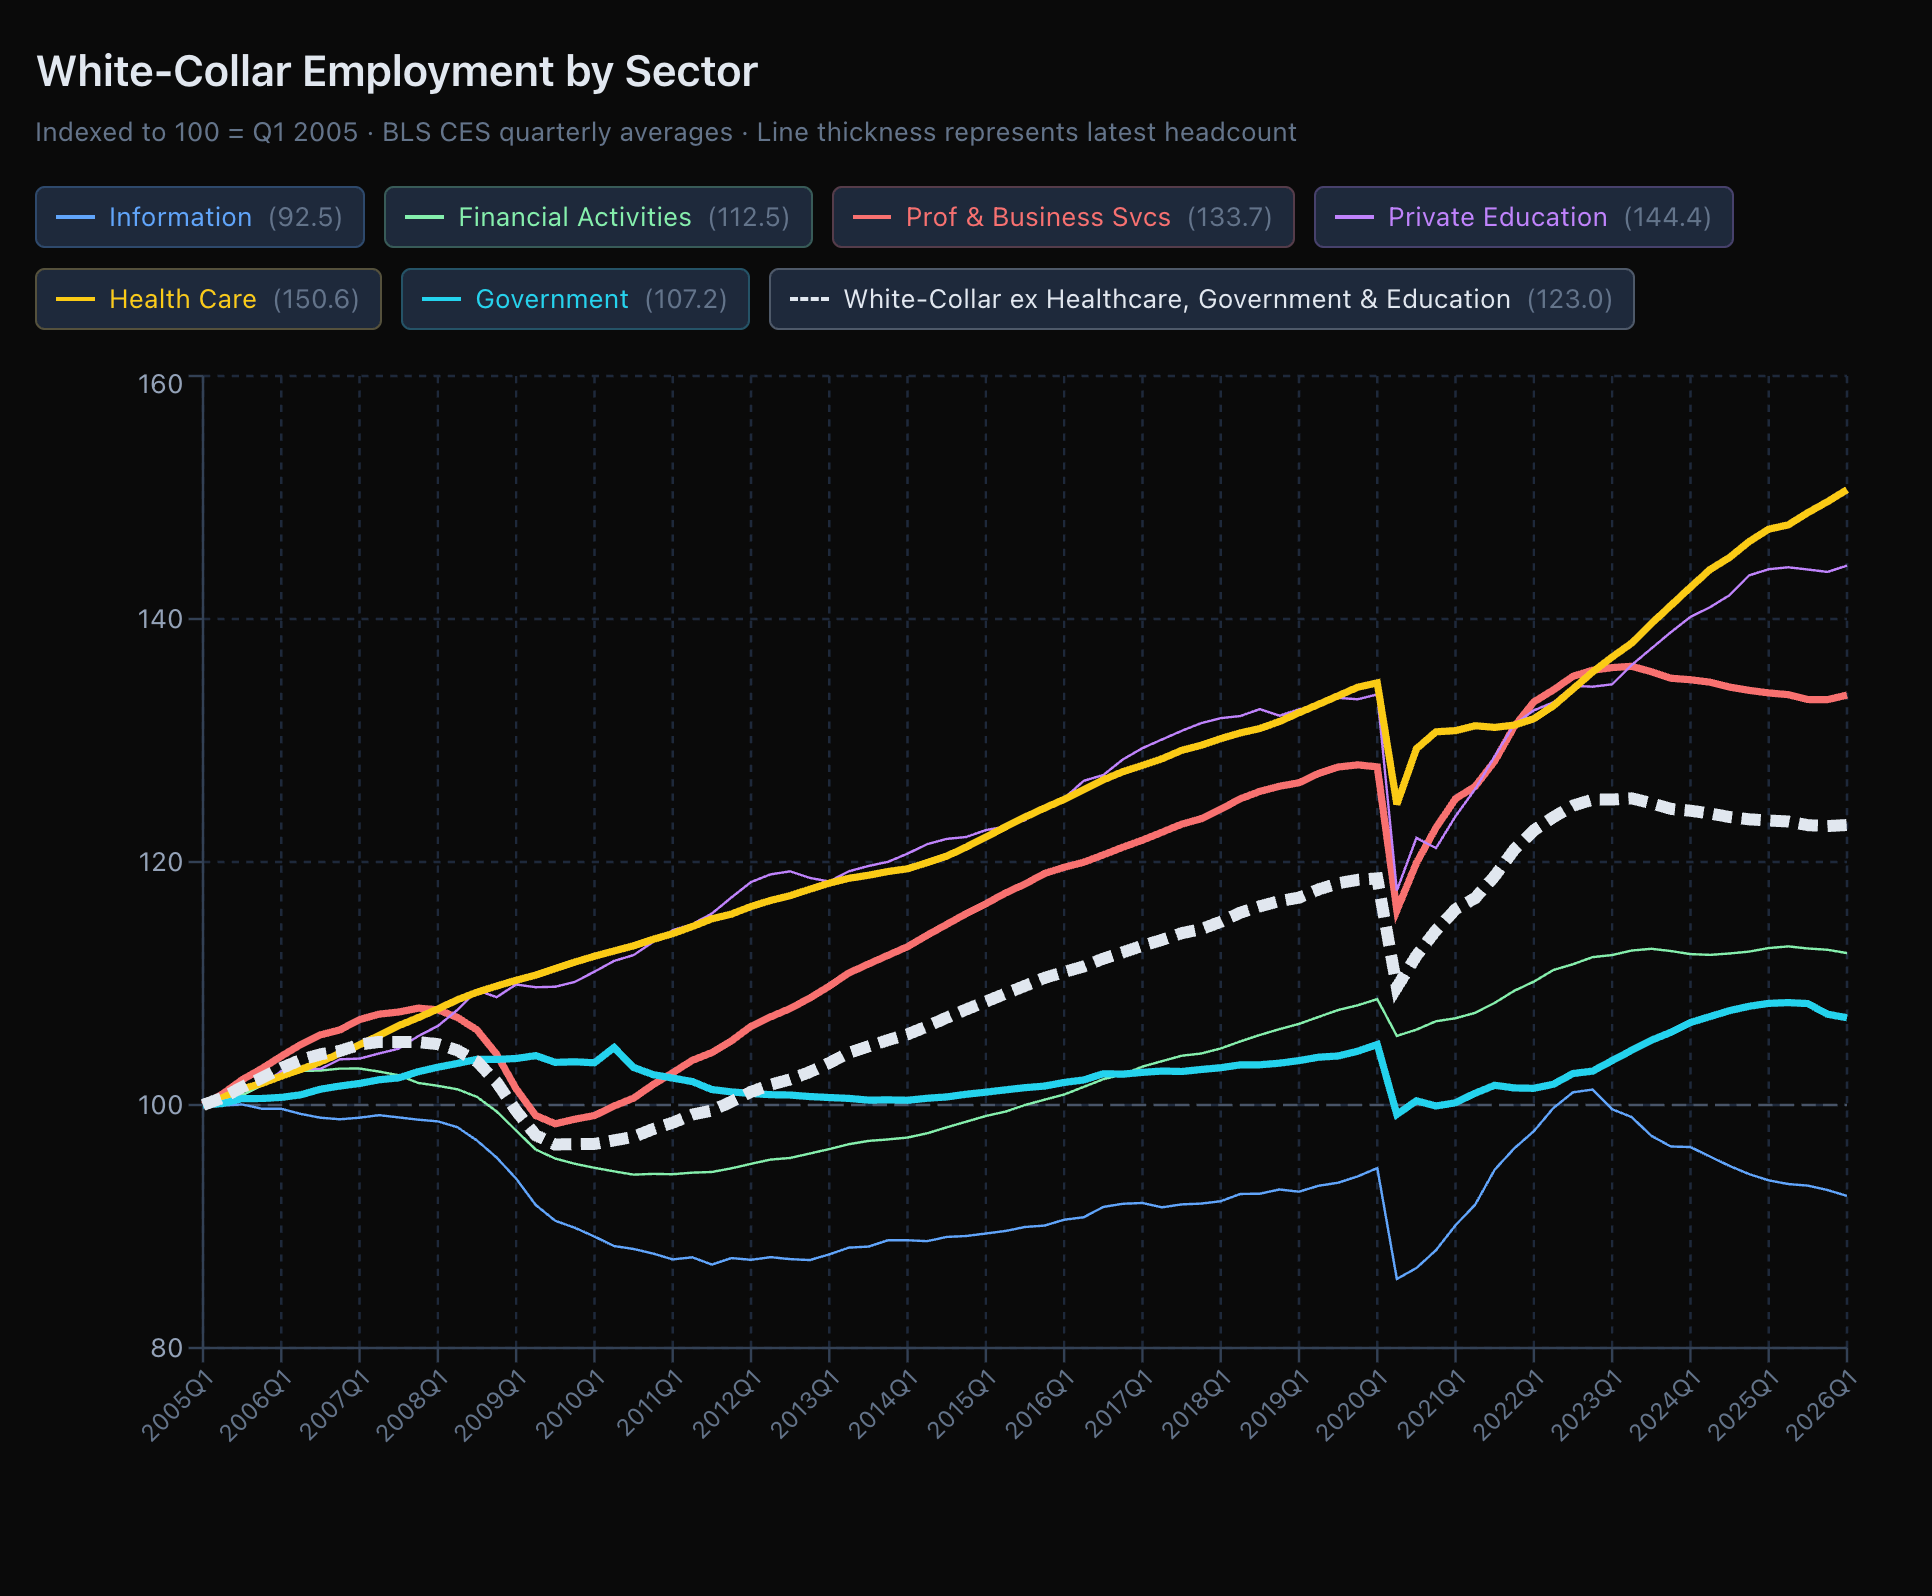The width and height of the screenshot is (1932, 1596).
Task: Click the 100 baseline y-axis label
Action: point(160,1105)
